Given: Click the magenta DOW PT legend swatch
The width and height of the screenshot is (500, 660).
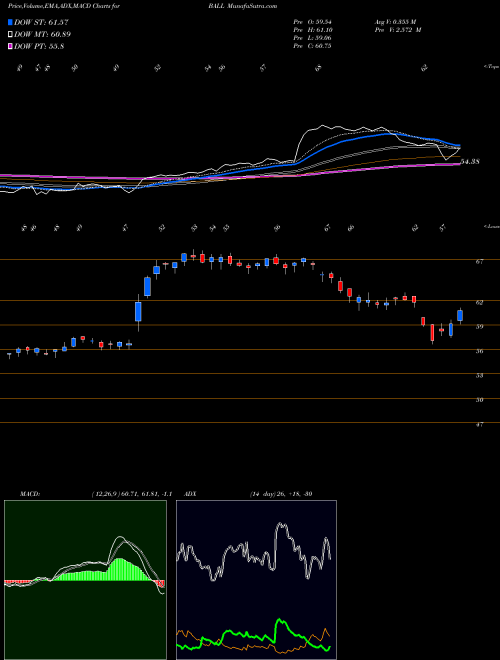Looking at the screenshot, I should [11, 46].
